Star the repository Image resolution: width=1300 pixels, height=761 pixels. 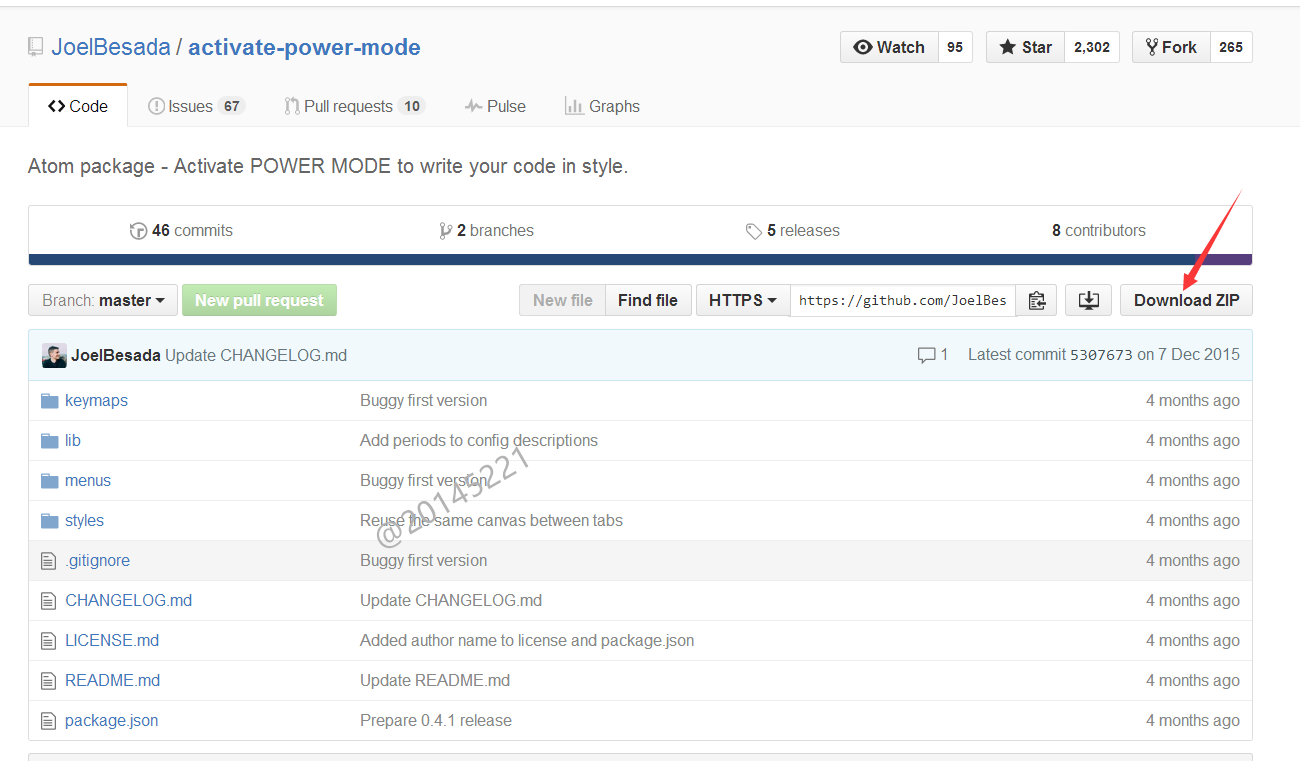(1025, 47)
